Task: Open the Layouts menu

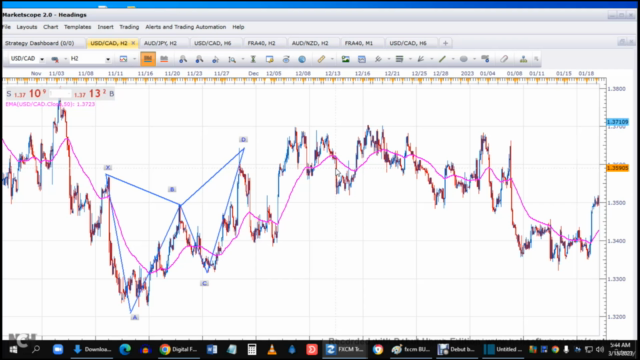Action: coord(27,27)
